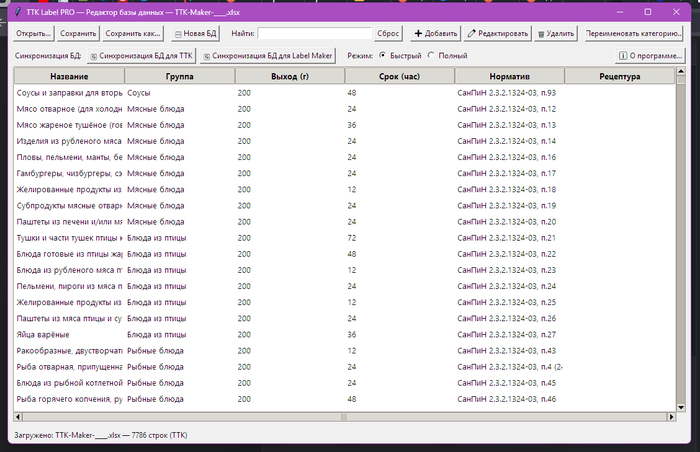The height and width of the screenshot is (452, 700).
Task: Click the СанПиН п.46 norm cell
Action: 507,399
